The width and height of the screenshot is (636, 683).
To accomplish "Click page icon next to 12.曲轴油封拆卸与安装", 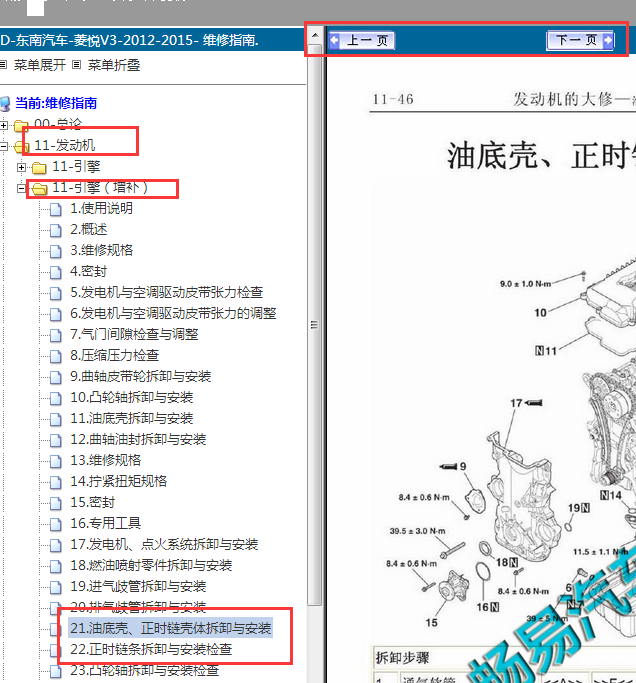I will 56,440.
